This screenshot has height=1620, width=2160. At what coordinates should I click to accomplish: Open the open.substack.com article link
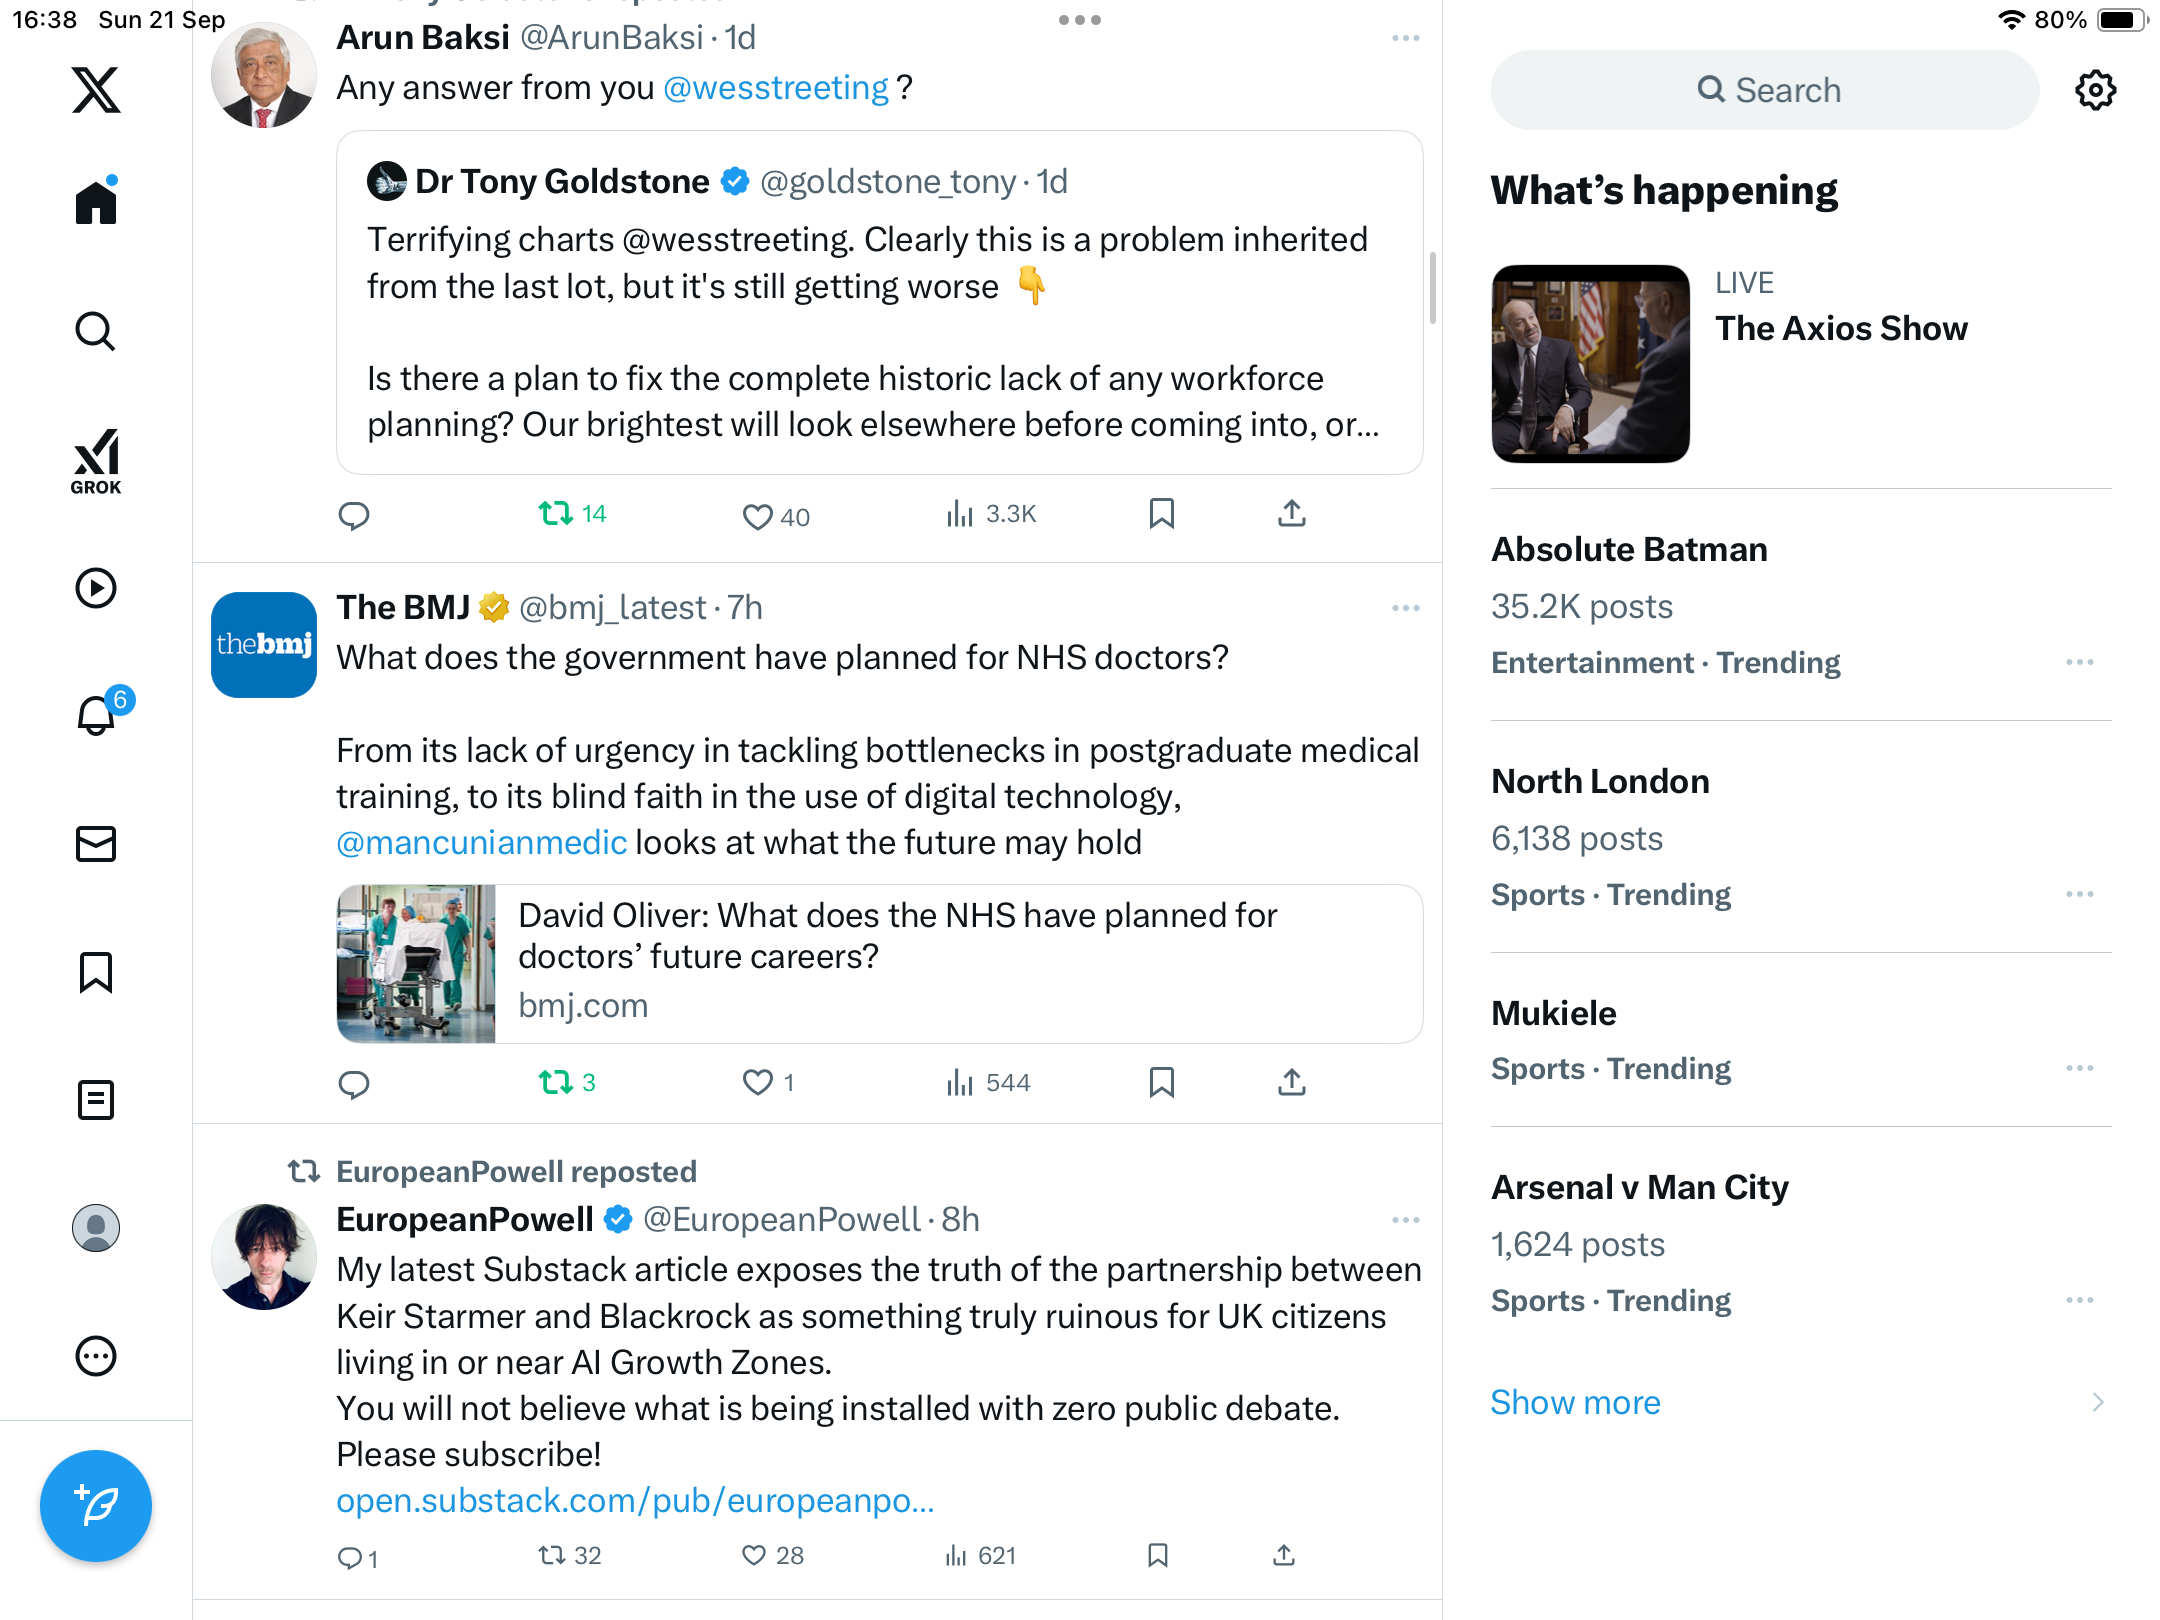click(x=635, y=1500)
